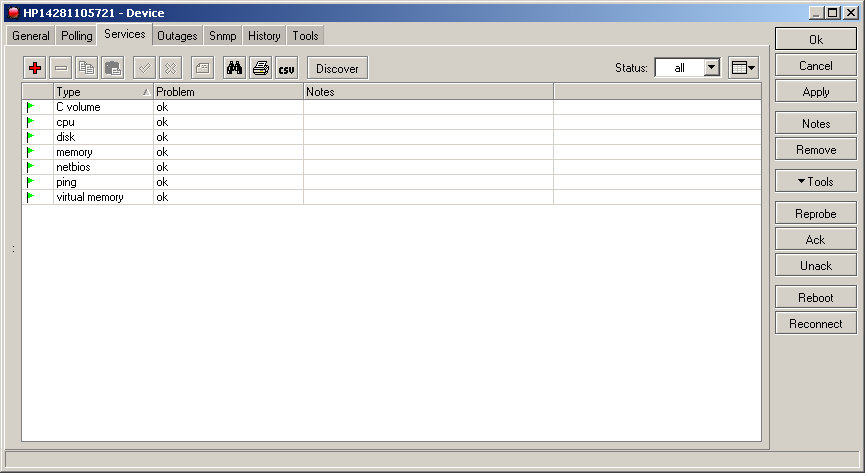
Task: Open the Tools tab
Action: click(305, 36)
